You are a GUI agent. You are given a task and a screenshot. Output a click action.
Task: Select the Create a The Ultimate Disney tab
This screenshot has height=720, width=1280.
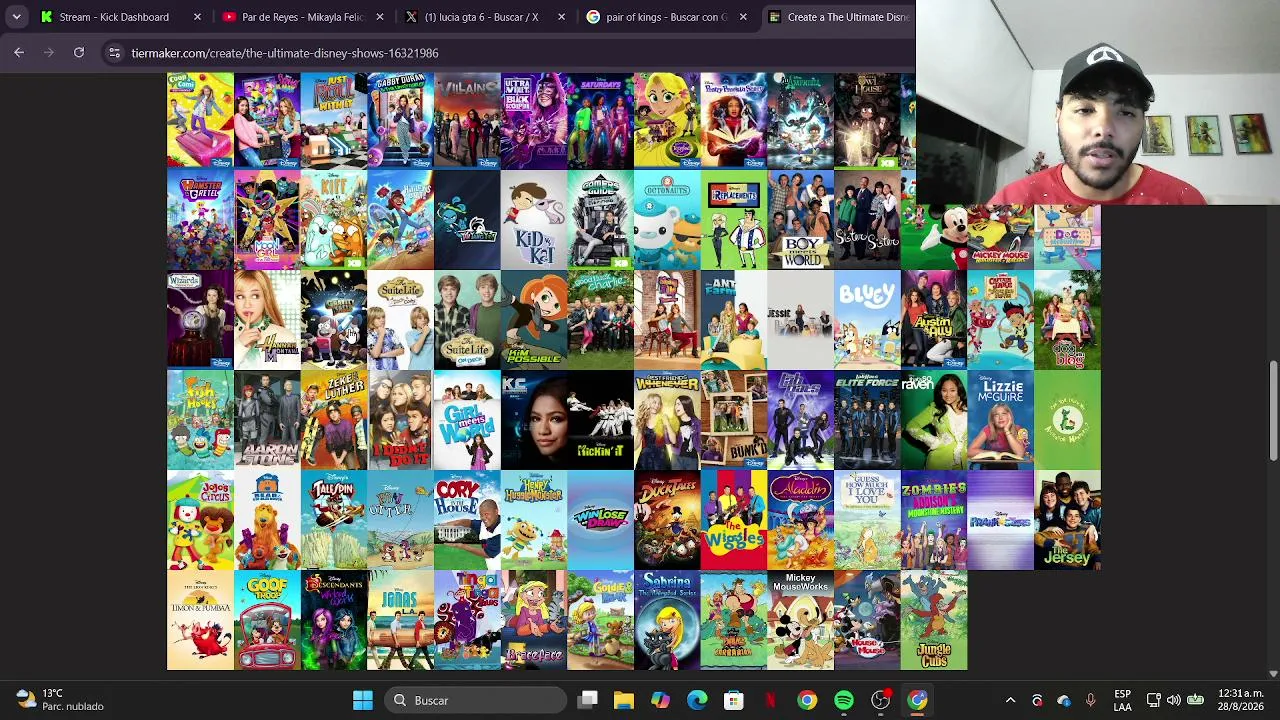(x=838, y=17)
